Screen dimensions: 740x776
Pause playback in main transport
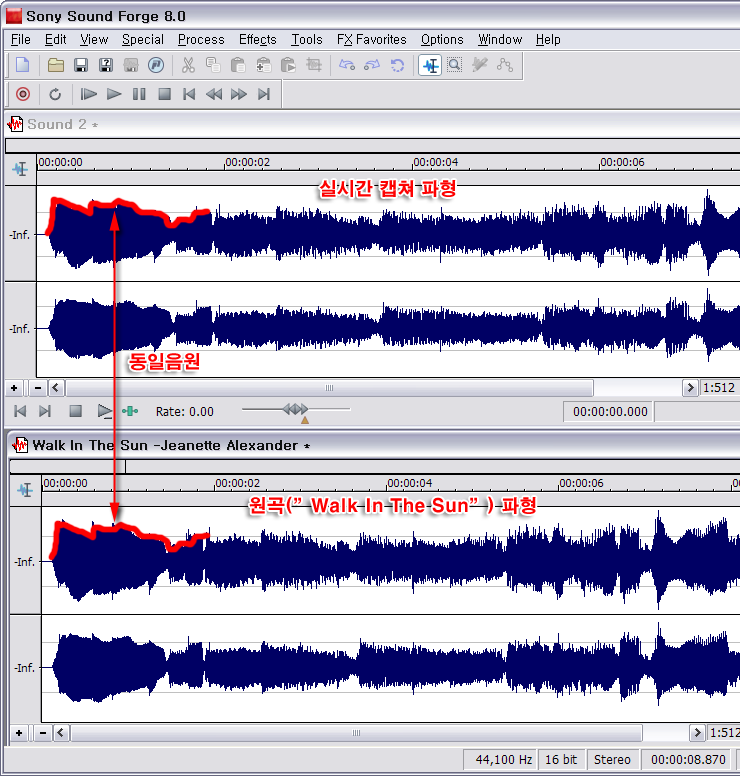coord(139,94)
